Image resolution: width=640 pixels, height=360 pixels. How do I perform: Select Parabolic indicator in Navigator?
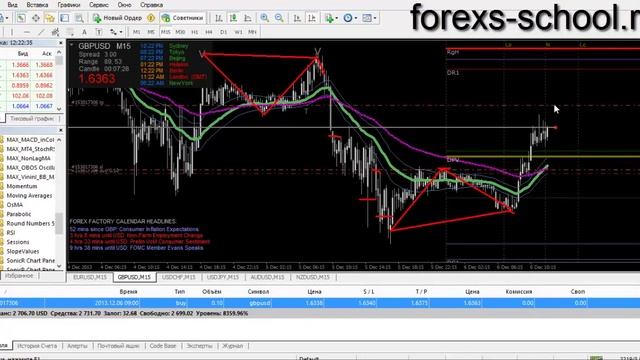pos(19,214)
